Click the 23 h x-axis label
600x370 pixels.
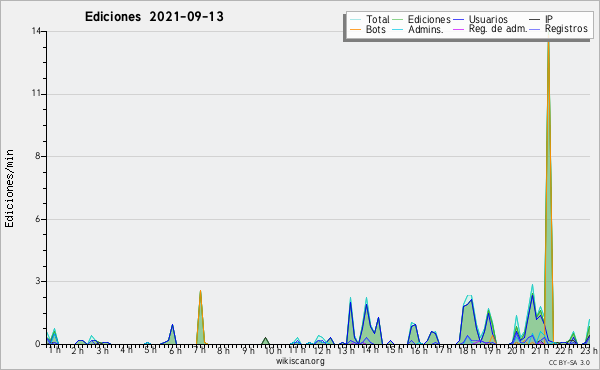(x=589, y=350)
